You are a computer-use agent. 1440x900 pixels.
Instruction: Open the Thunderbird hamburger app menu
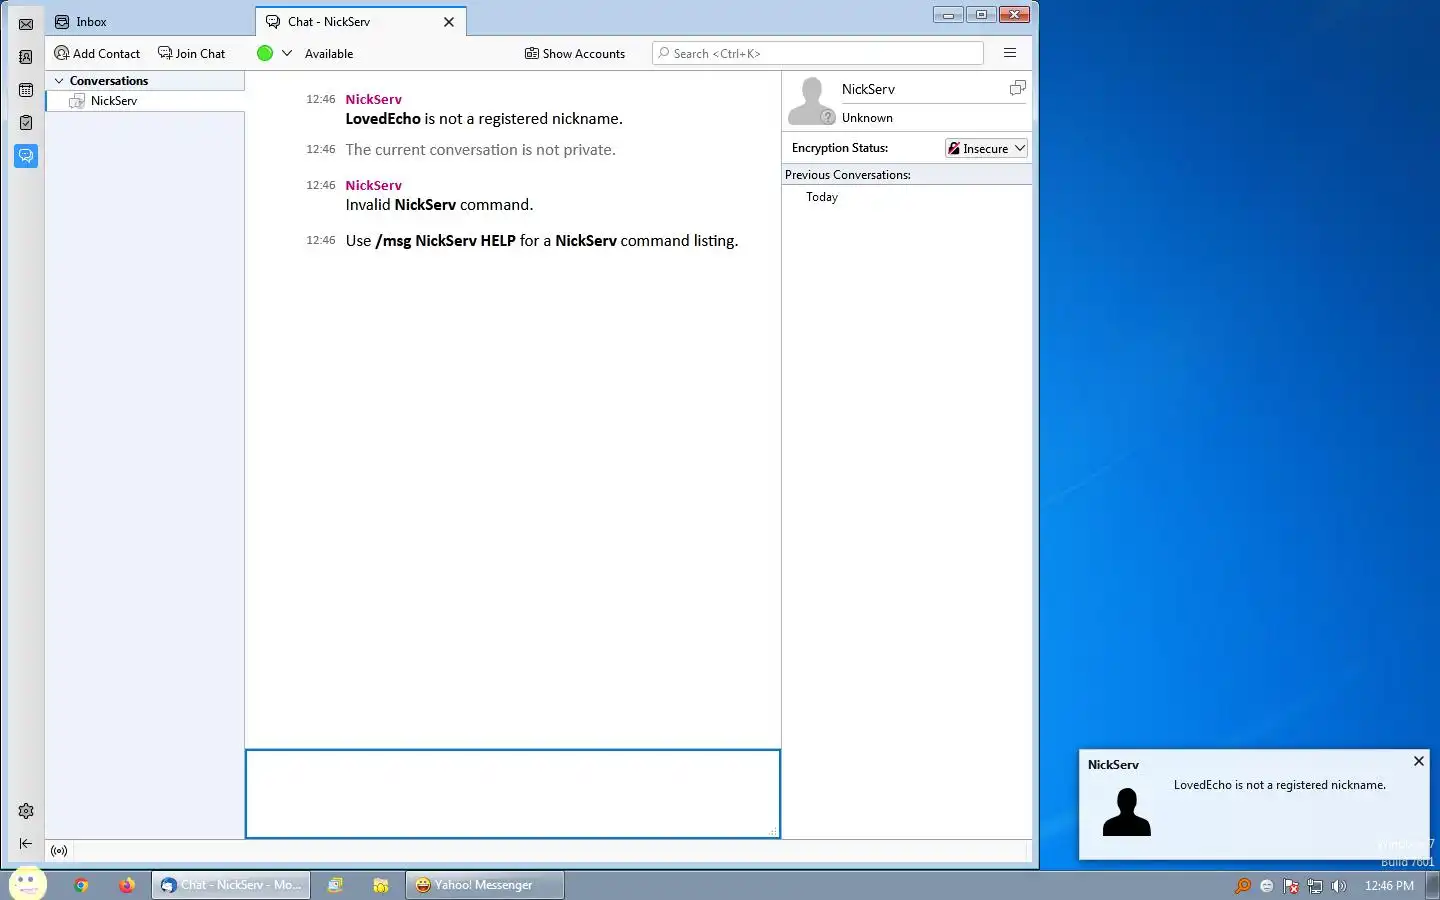(1010, 54)
